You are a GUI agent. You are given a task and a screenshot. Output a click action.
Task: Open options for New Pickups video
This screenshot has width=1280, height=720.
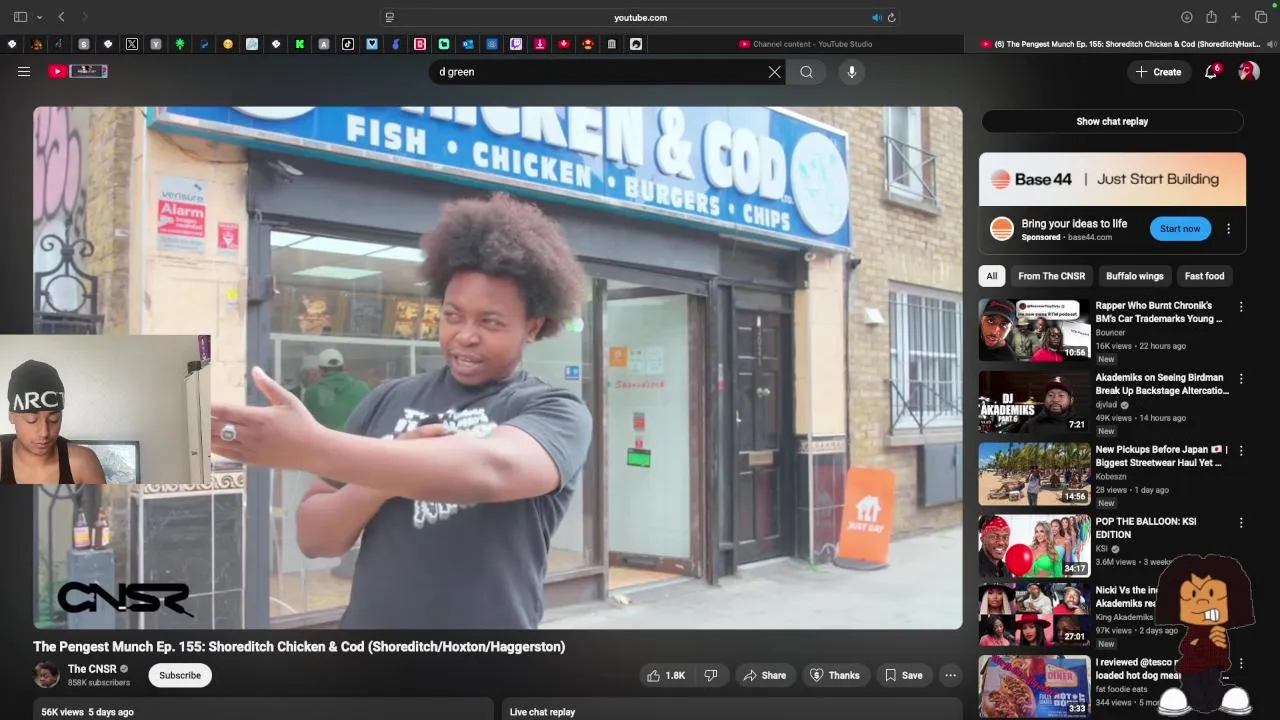[x=1241, y=451]
